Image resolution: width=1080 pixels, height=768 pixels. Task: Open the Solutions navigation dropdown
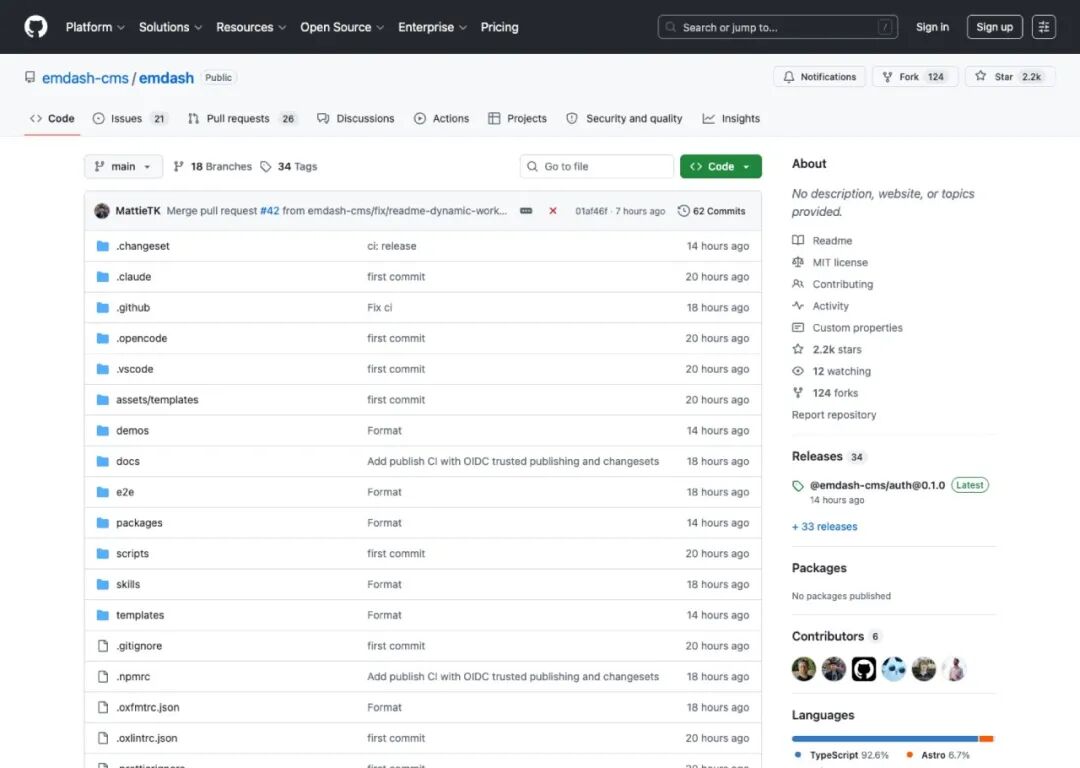[169, 27]
